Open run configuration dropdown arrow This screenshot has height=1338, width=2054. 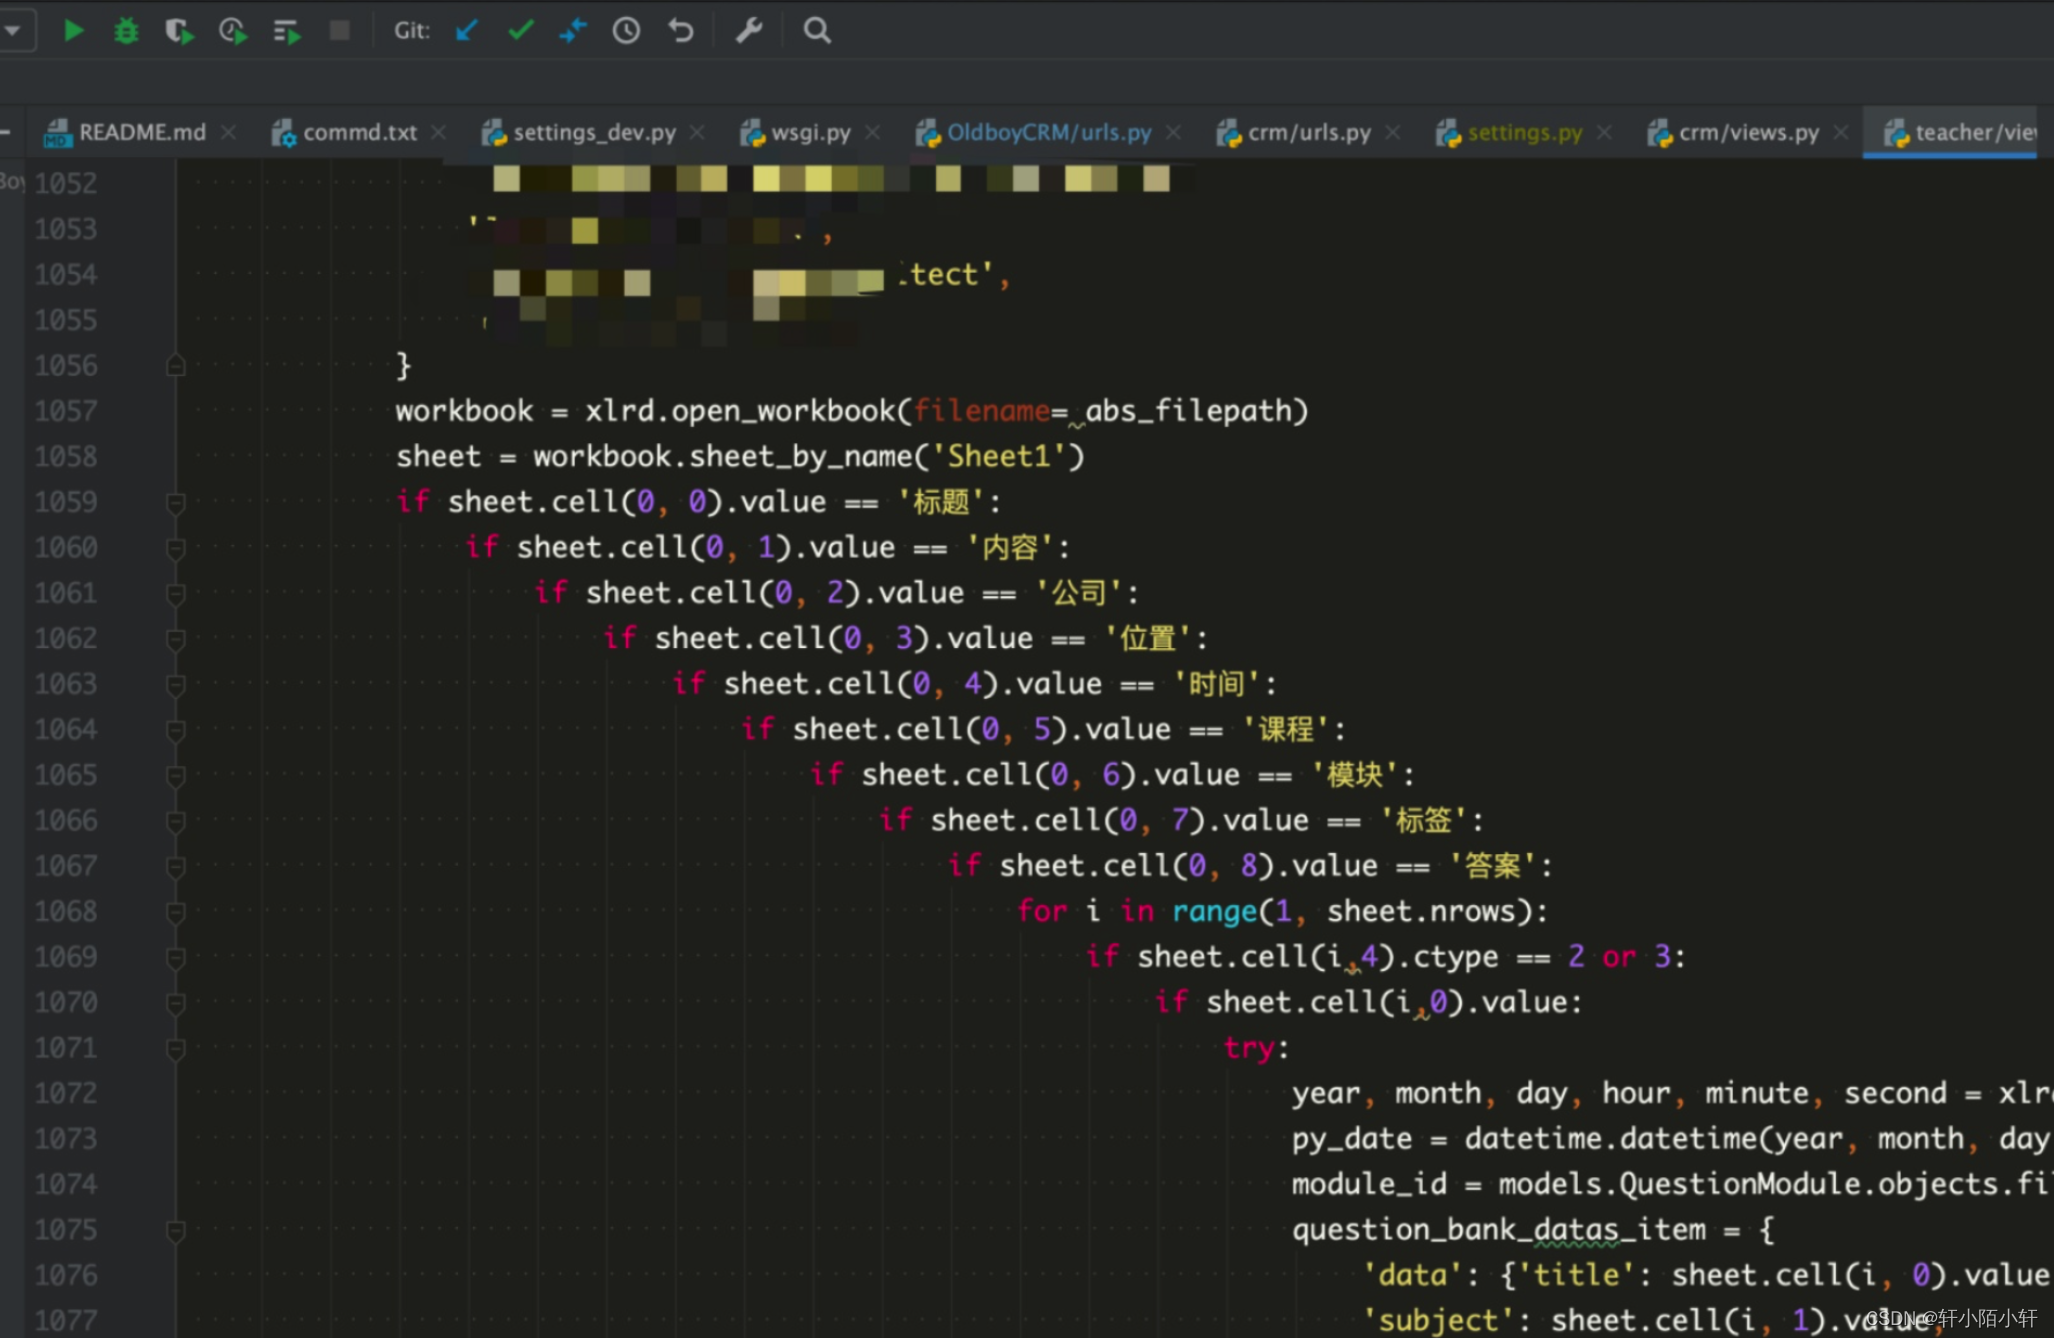[13, 31]
